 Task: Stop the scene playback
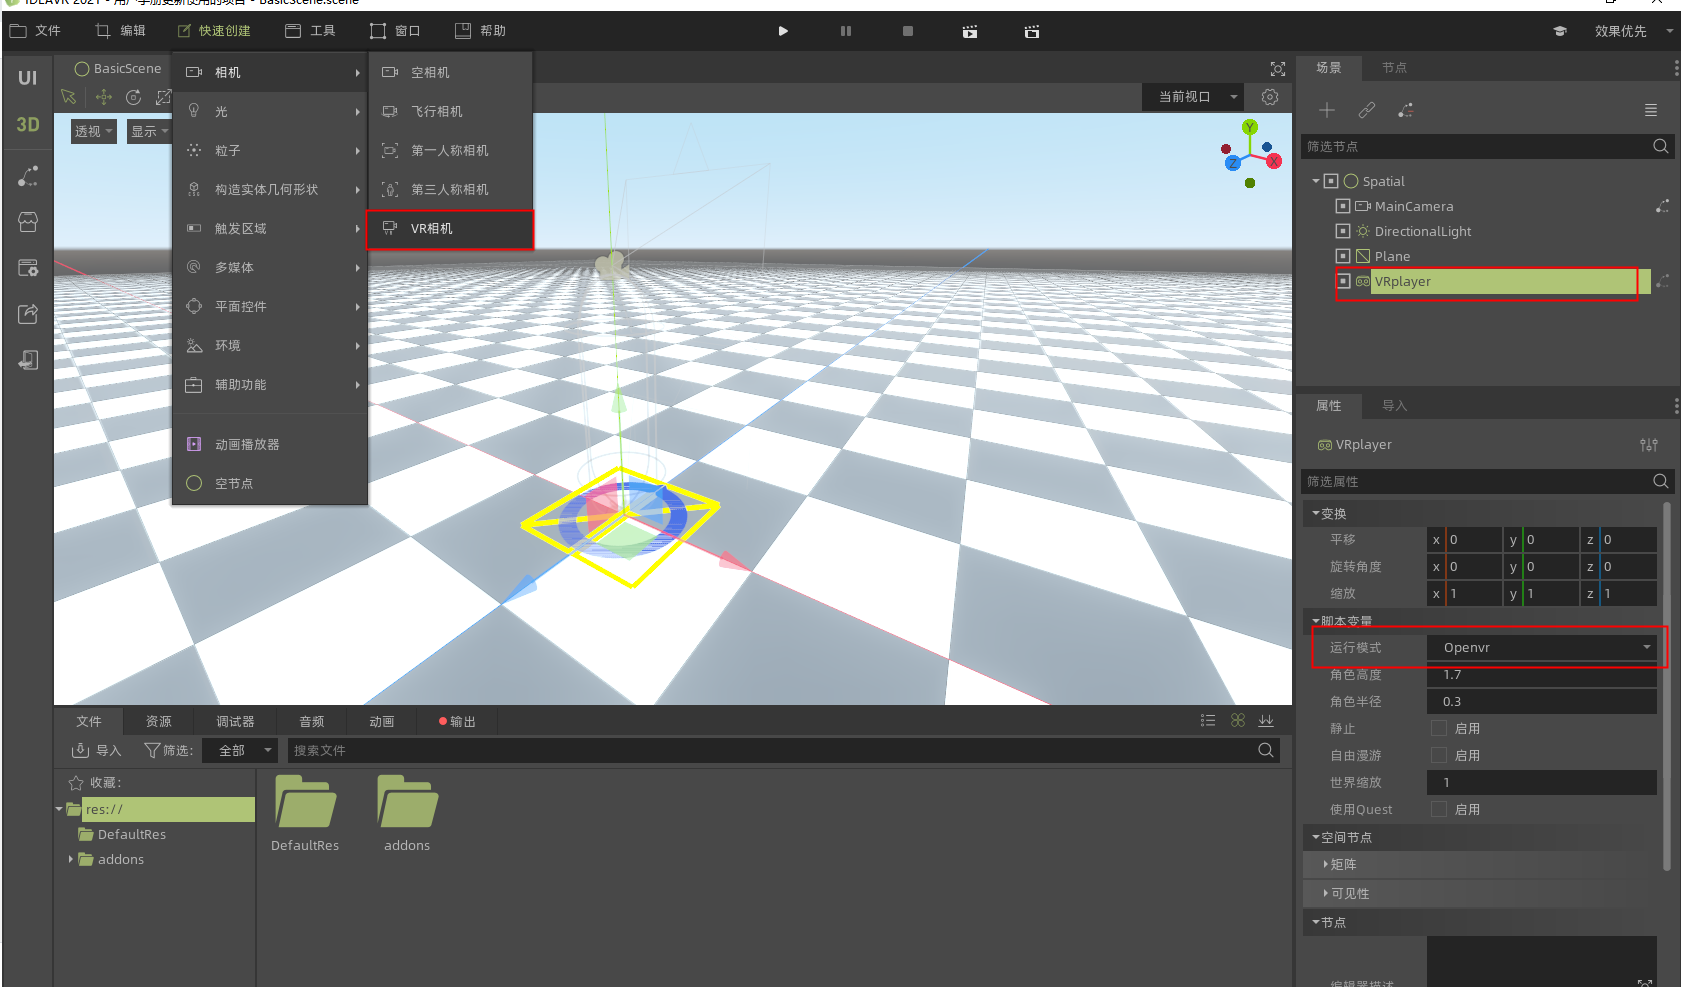click(908, 31)
